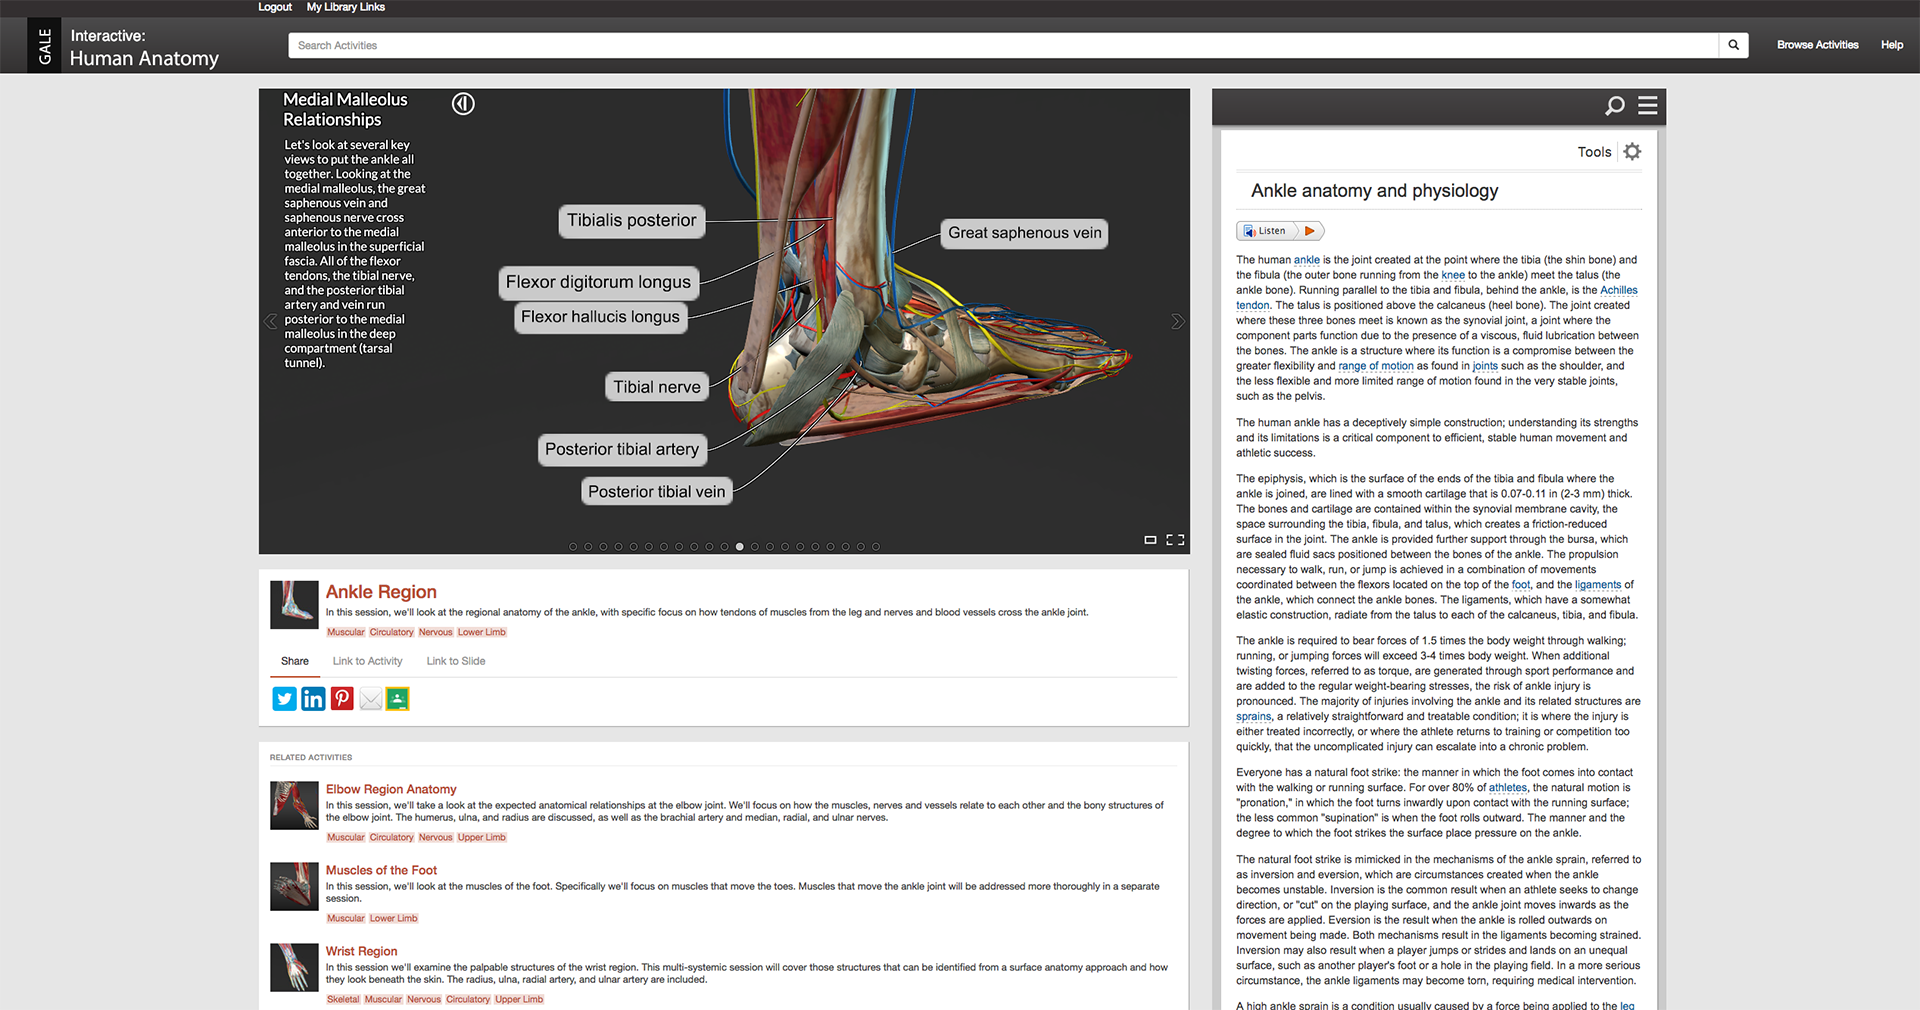The image size is (1920, 1010).
Task: Open the Muscles of the Foot link
Action: (x=381, y=870)
